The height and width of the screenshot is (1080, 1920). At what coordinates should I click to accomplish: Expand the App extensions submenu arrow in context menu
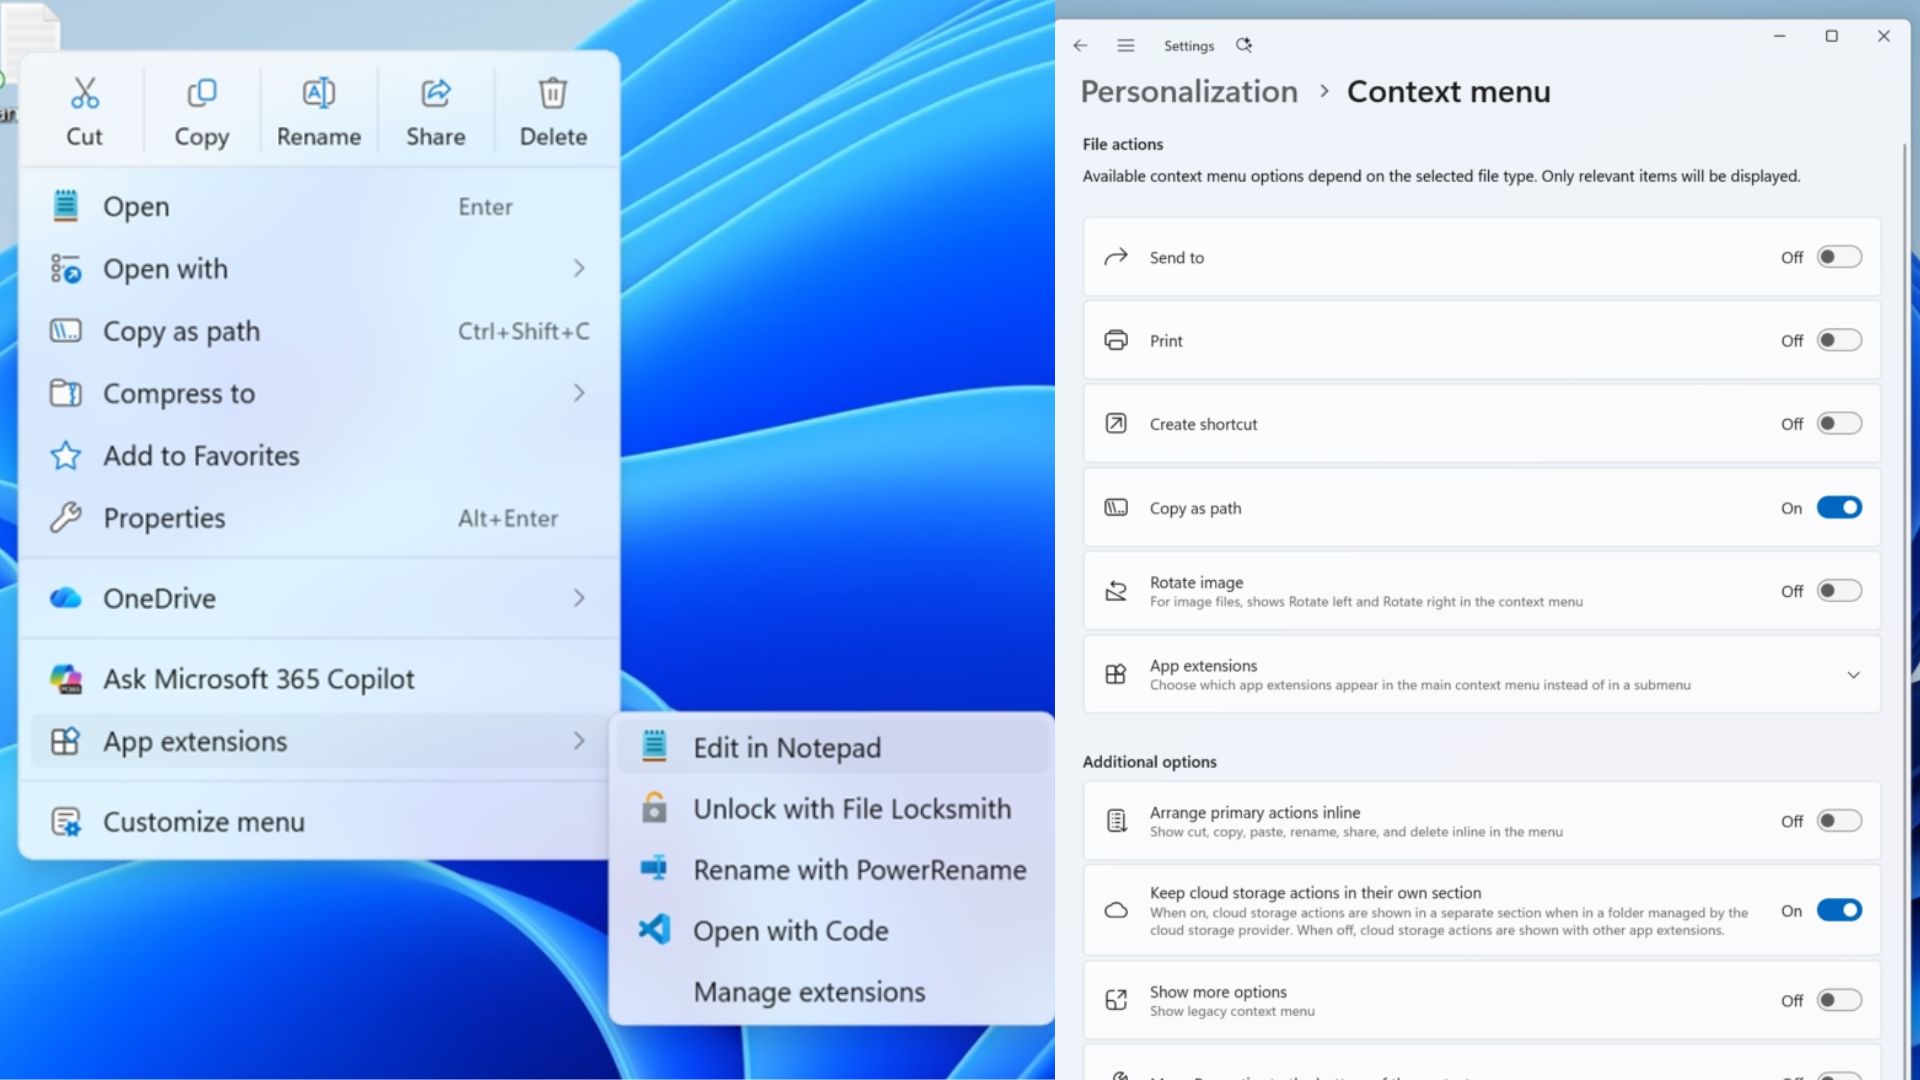pos(579,741)
